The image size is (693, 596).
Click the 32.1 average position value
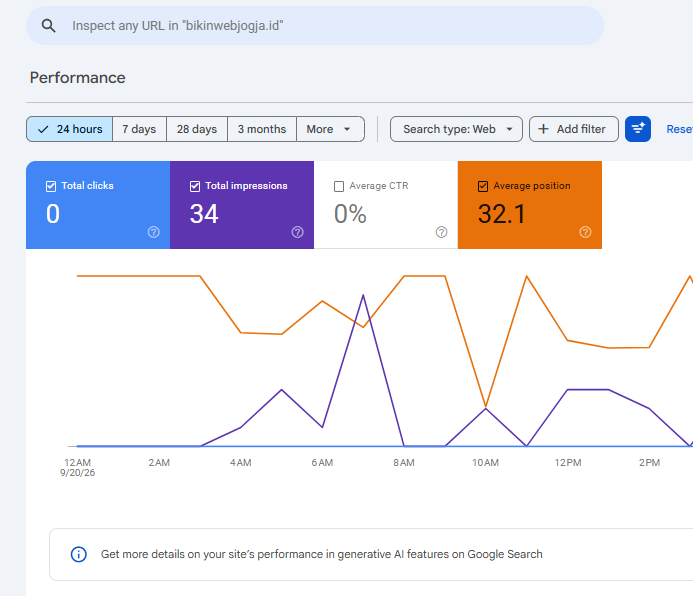(x=502, y=214)
